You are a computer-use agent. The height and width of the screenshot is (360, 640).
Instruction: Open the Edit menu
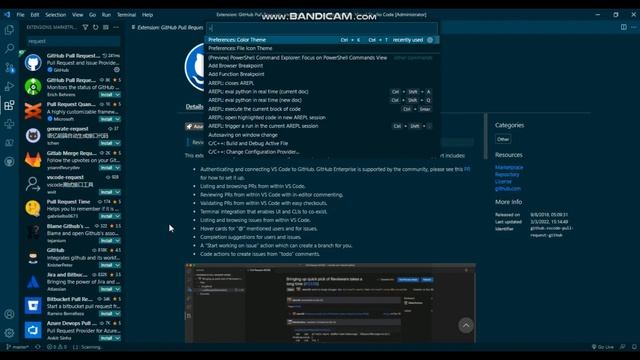point(35,15)
